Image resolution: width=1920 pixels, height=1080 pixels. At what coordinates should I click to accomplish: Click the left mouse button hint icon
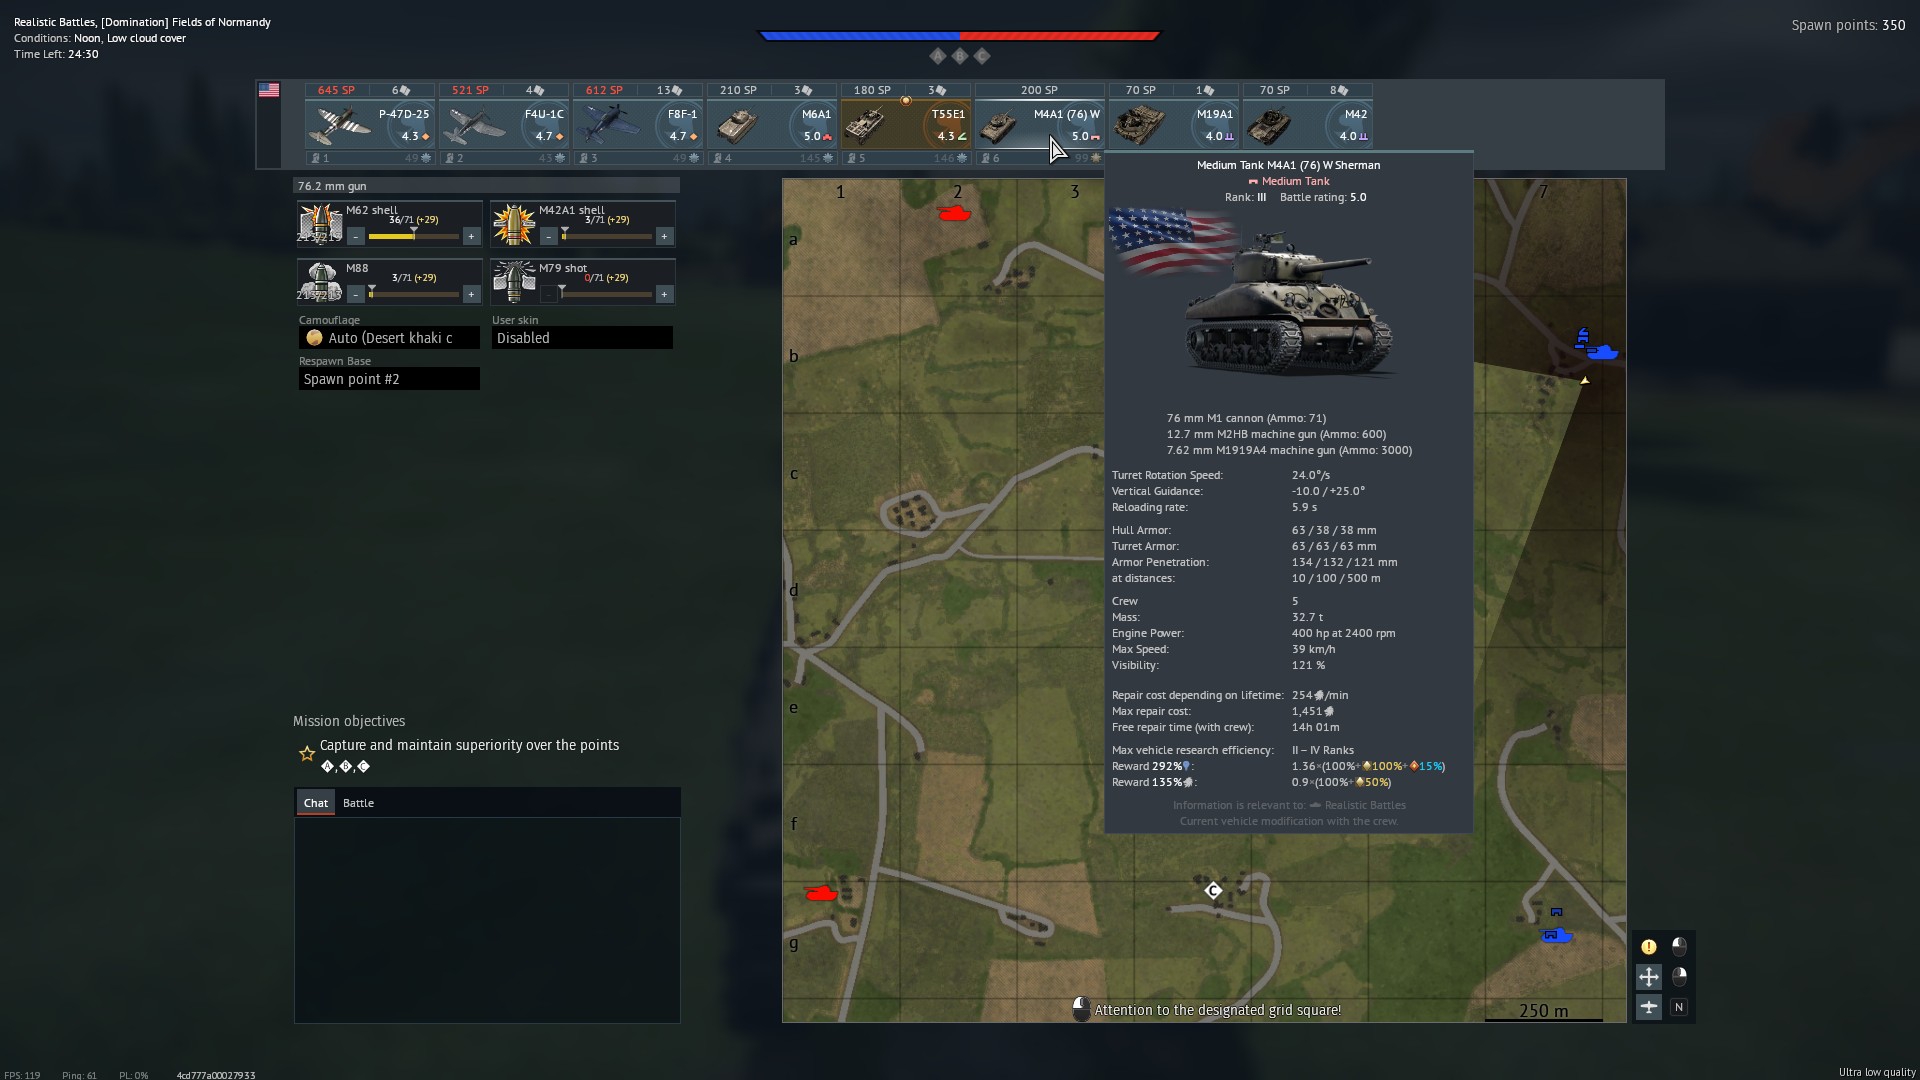click(x=1679, y=946)
